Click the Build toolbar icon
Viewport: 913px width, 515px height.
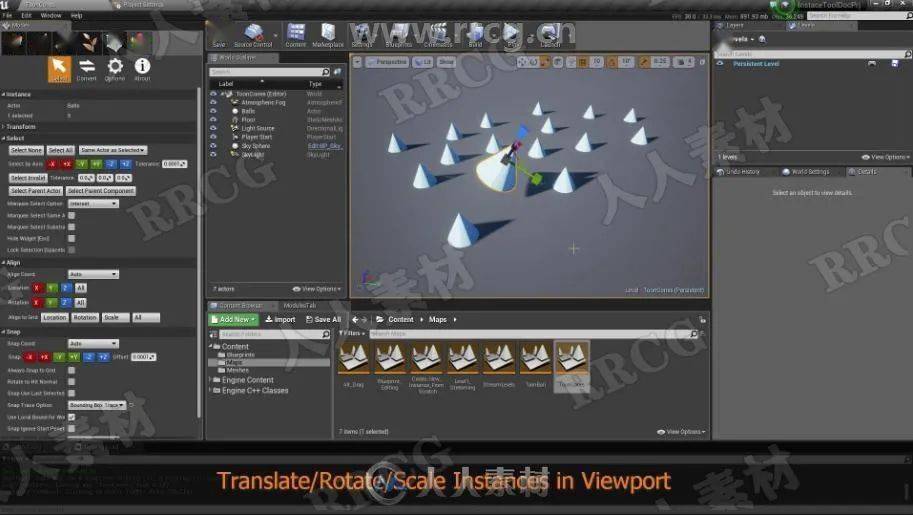[x=475, y=36]
